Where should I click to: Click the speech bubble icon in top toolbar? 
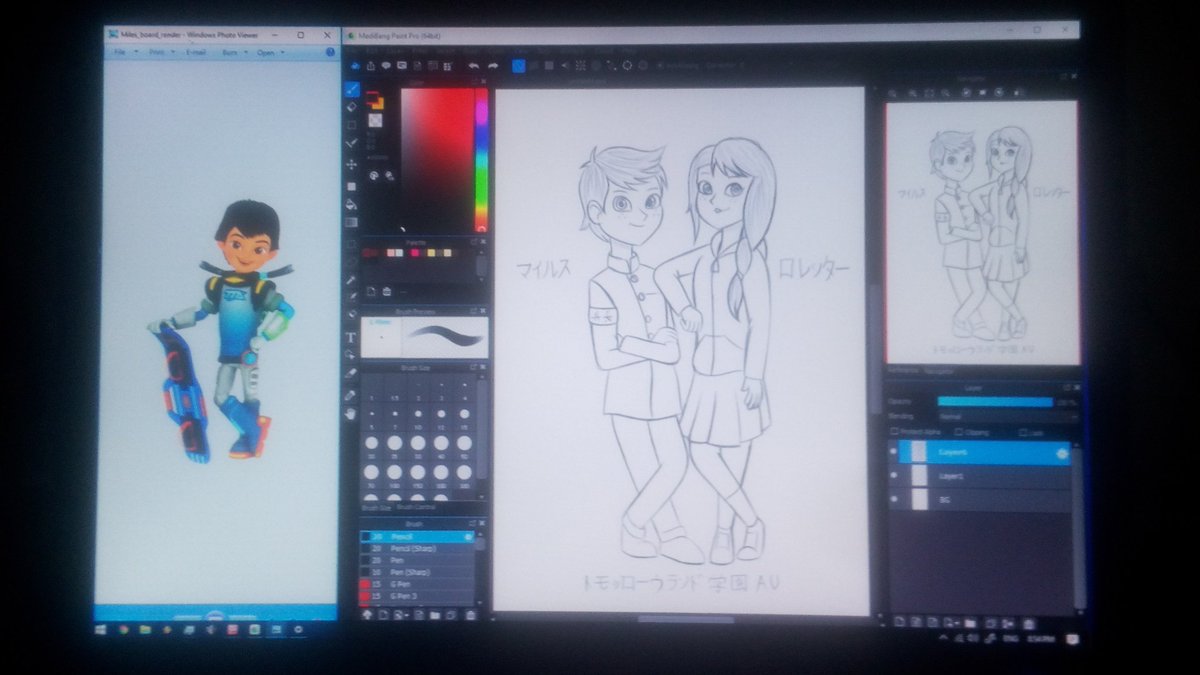386,67
